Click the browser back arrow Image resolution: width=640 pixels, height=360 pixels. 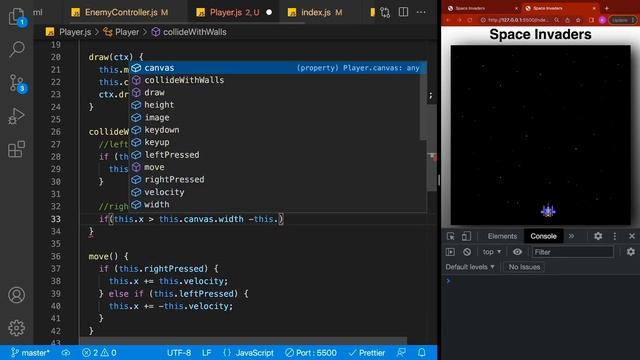(448, 20)
